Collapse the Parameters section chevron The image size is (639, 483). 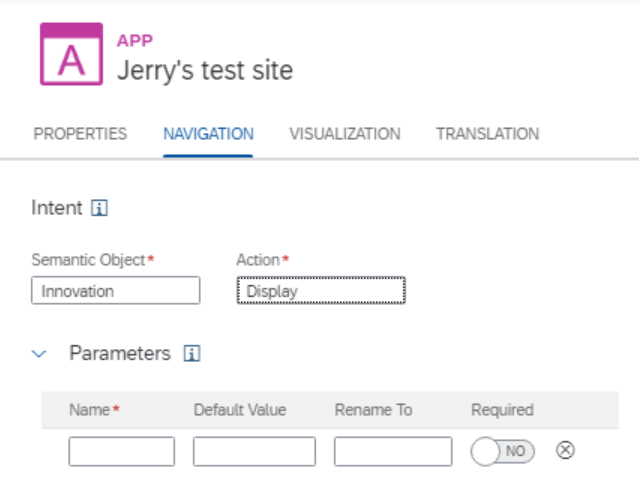point(39,353)
